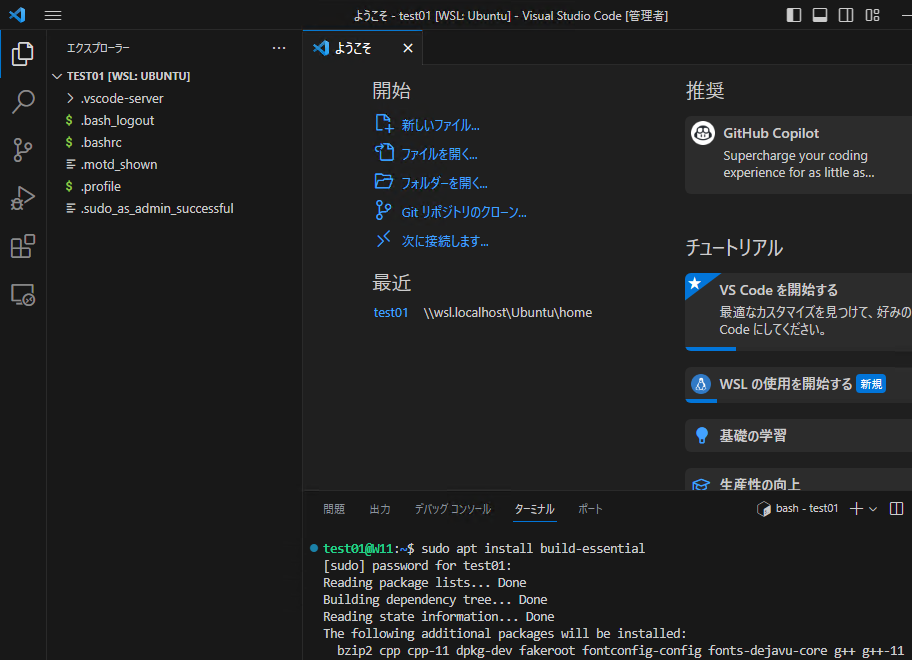Open the 生産性の向上 walkthrough
The width and height of the screenshot is (912, 660).
tap(799, 480)
